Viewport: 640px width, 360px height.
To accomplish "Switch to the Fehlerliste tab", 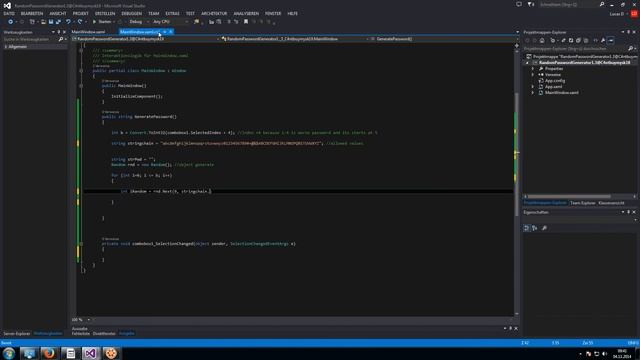I will point(80,333).
